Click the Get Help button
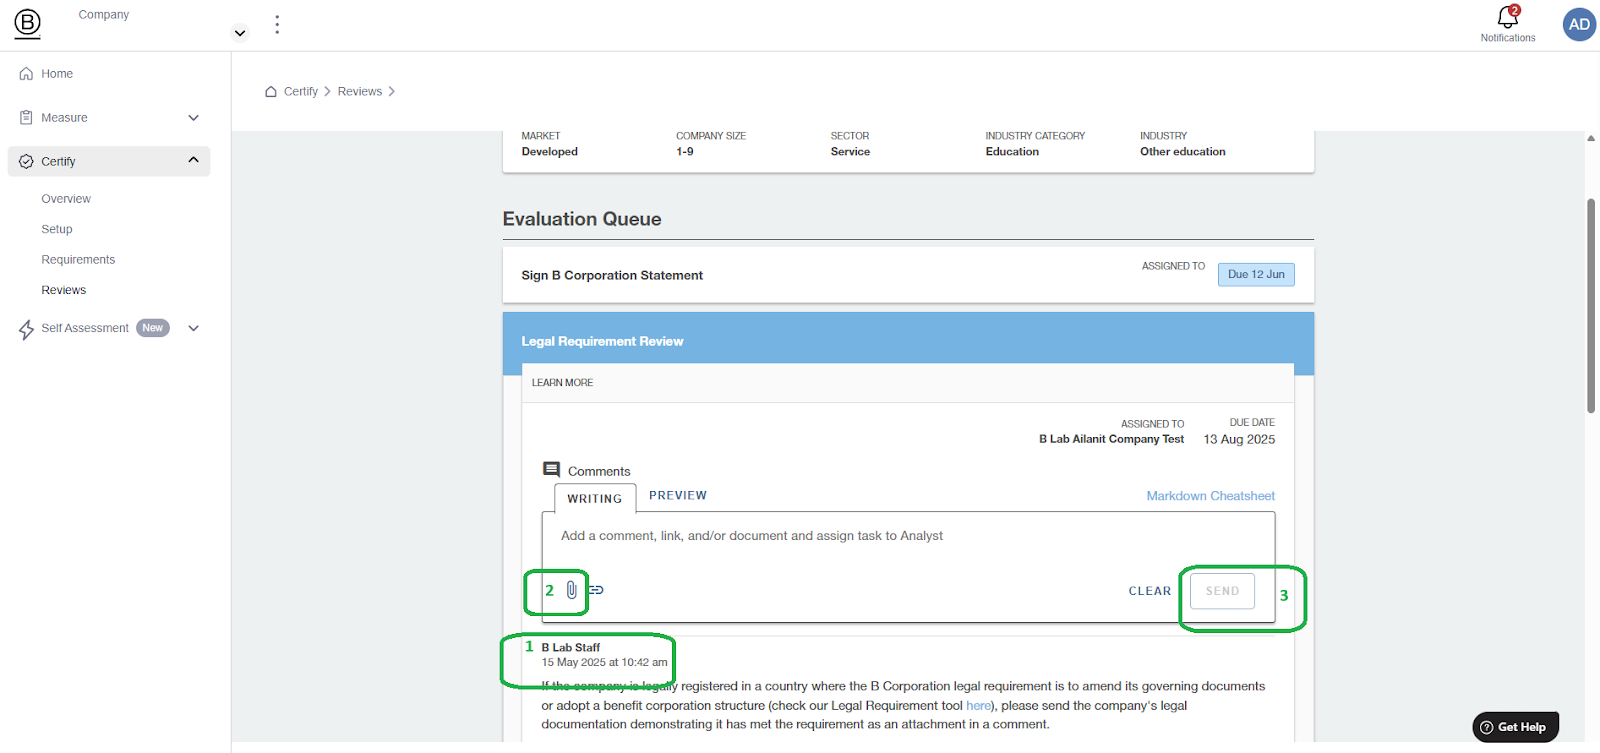This screenshot has height=753, width=1600. coord(1516,727)
